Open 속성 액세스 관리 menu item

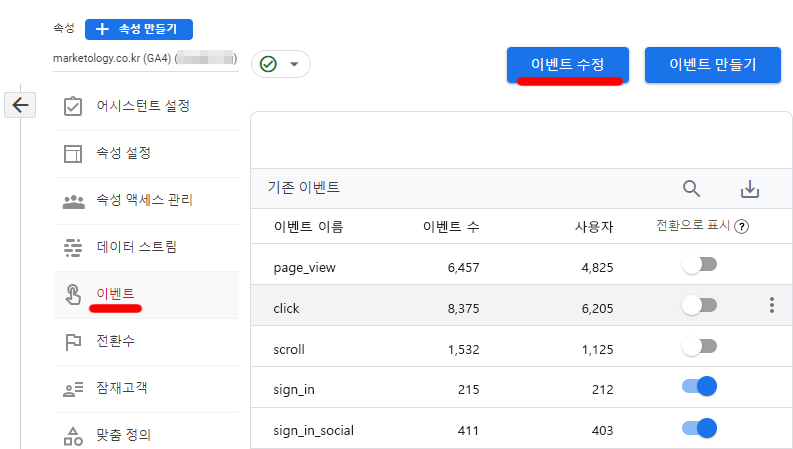pyautogui.click(x=147, y=201)
